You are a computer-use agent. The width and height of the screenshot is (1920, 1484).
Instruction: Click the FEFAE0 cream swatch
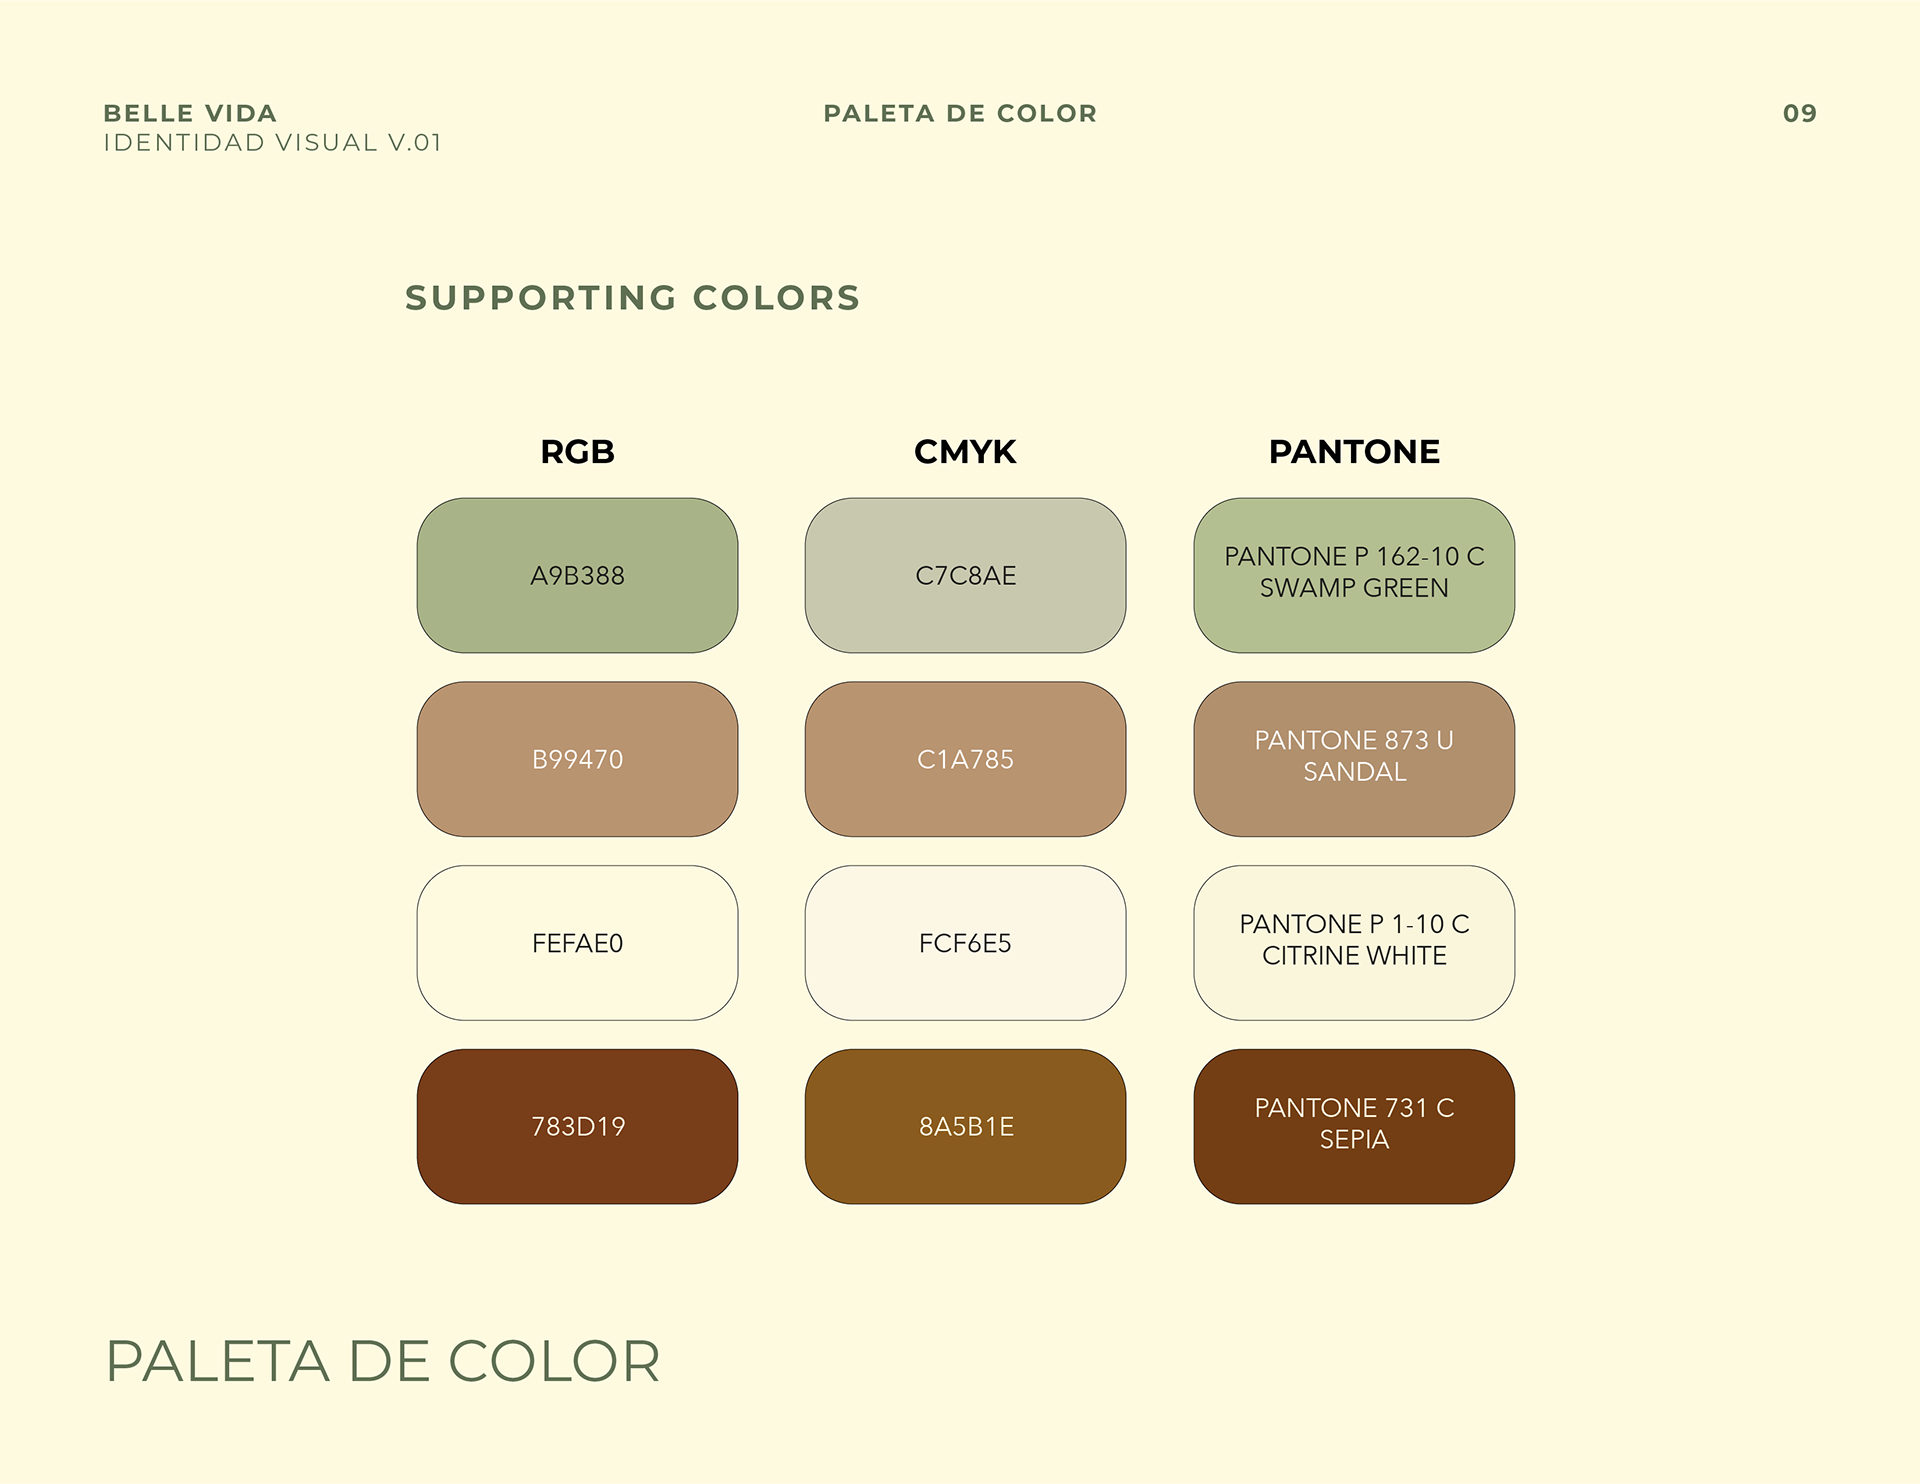click(577, 943)
